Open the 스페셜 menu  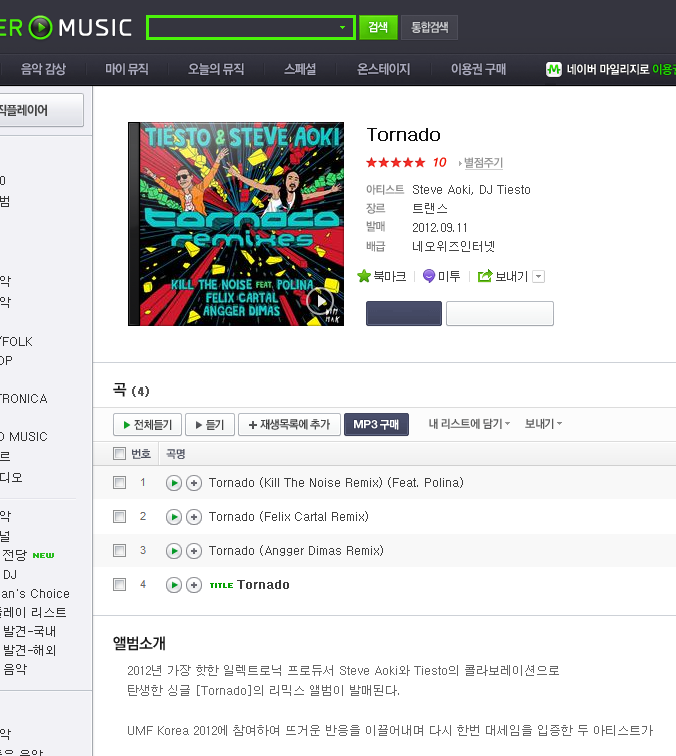coord(300,69)
